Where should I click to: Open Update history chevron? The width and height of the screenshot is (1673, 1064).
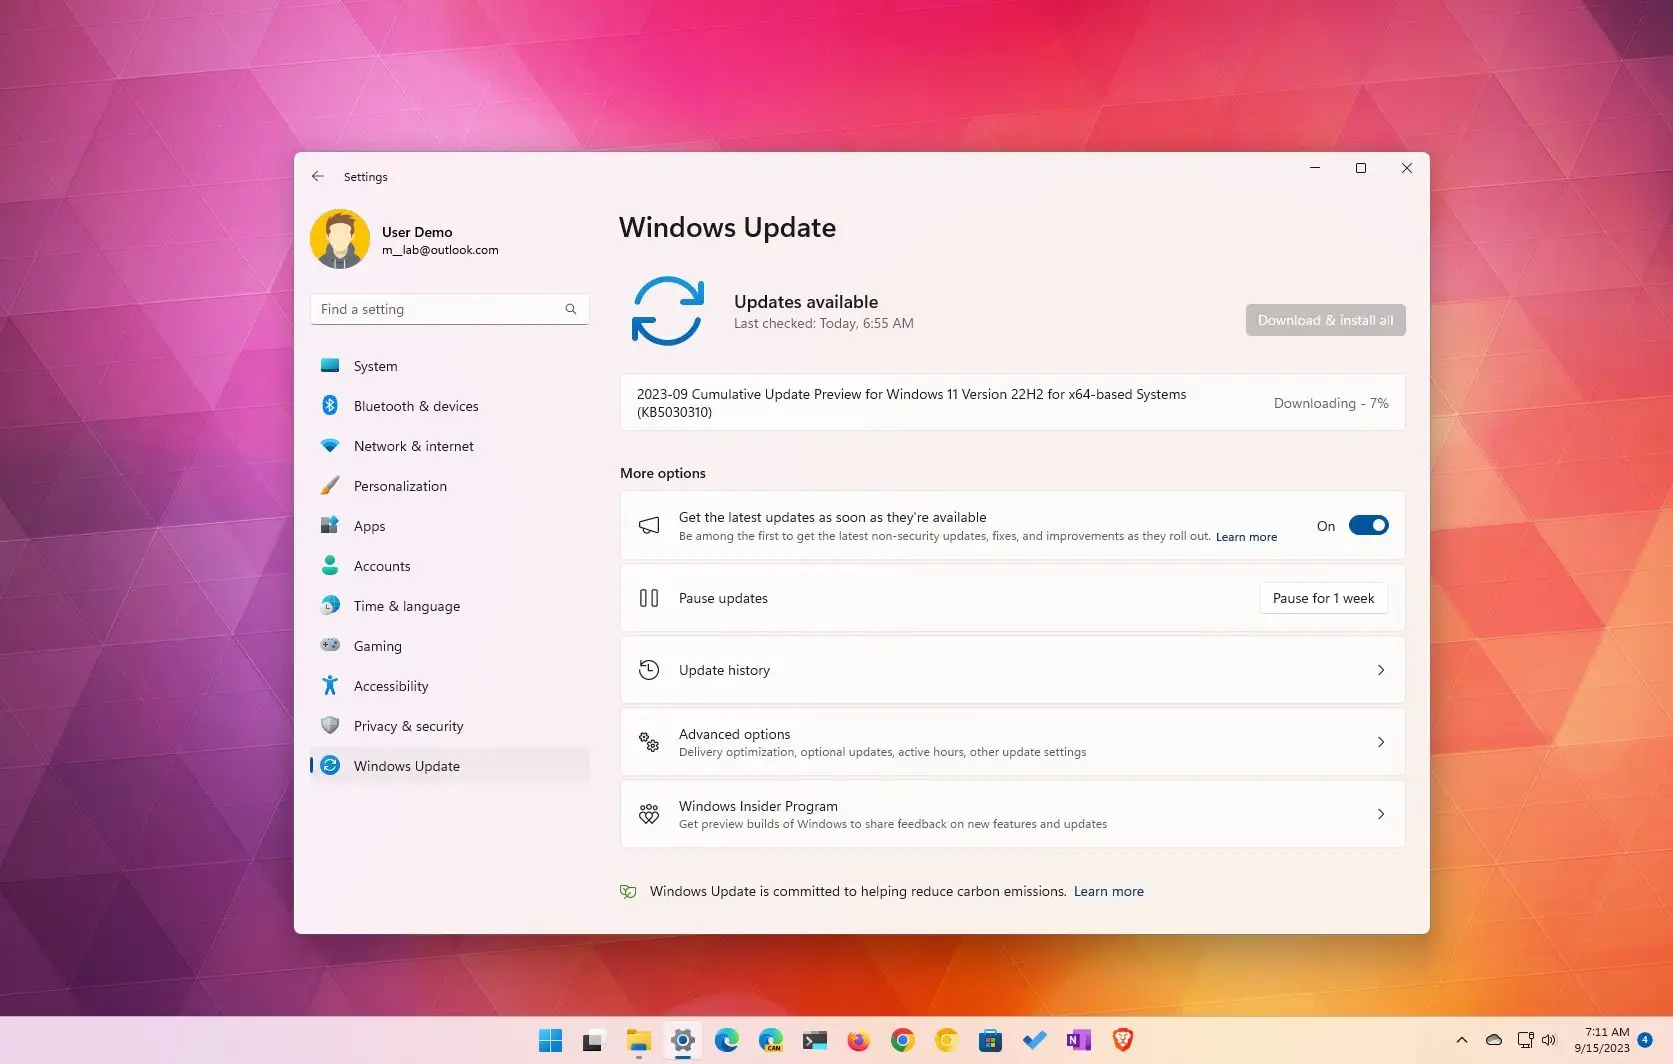point(1381,670)
